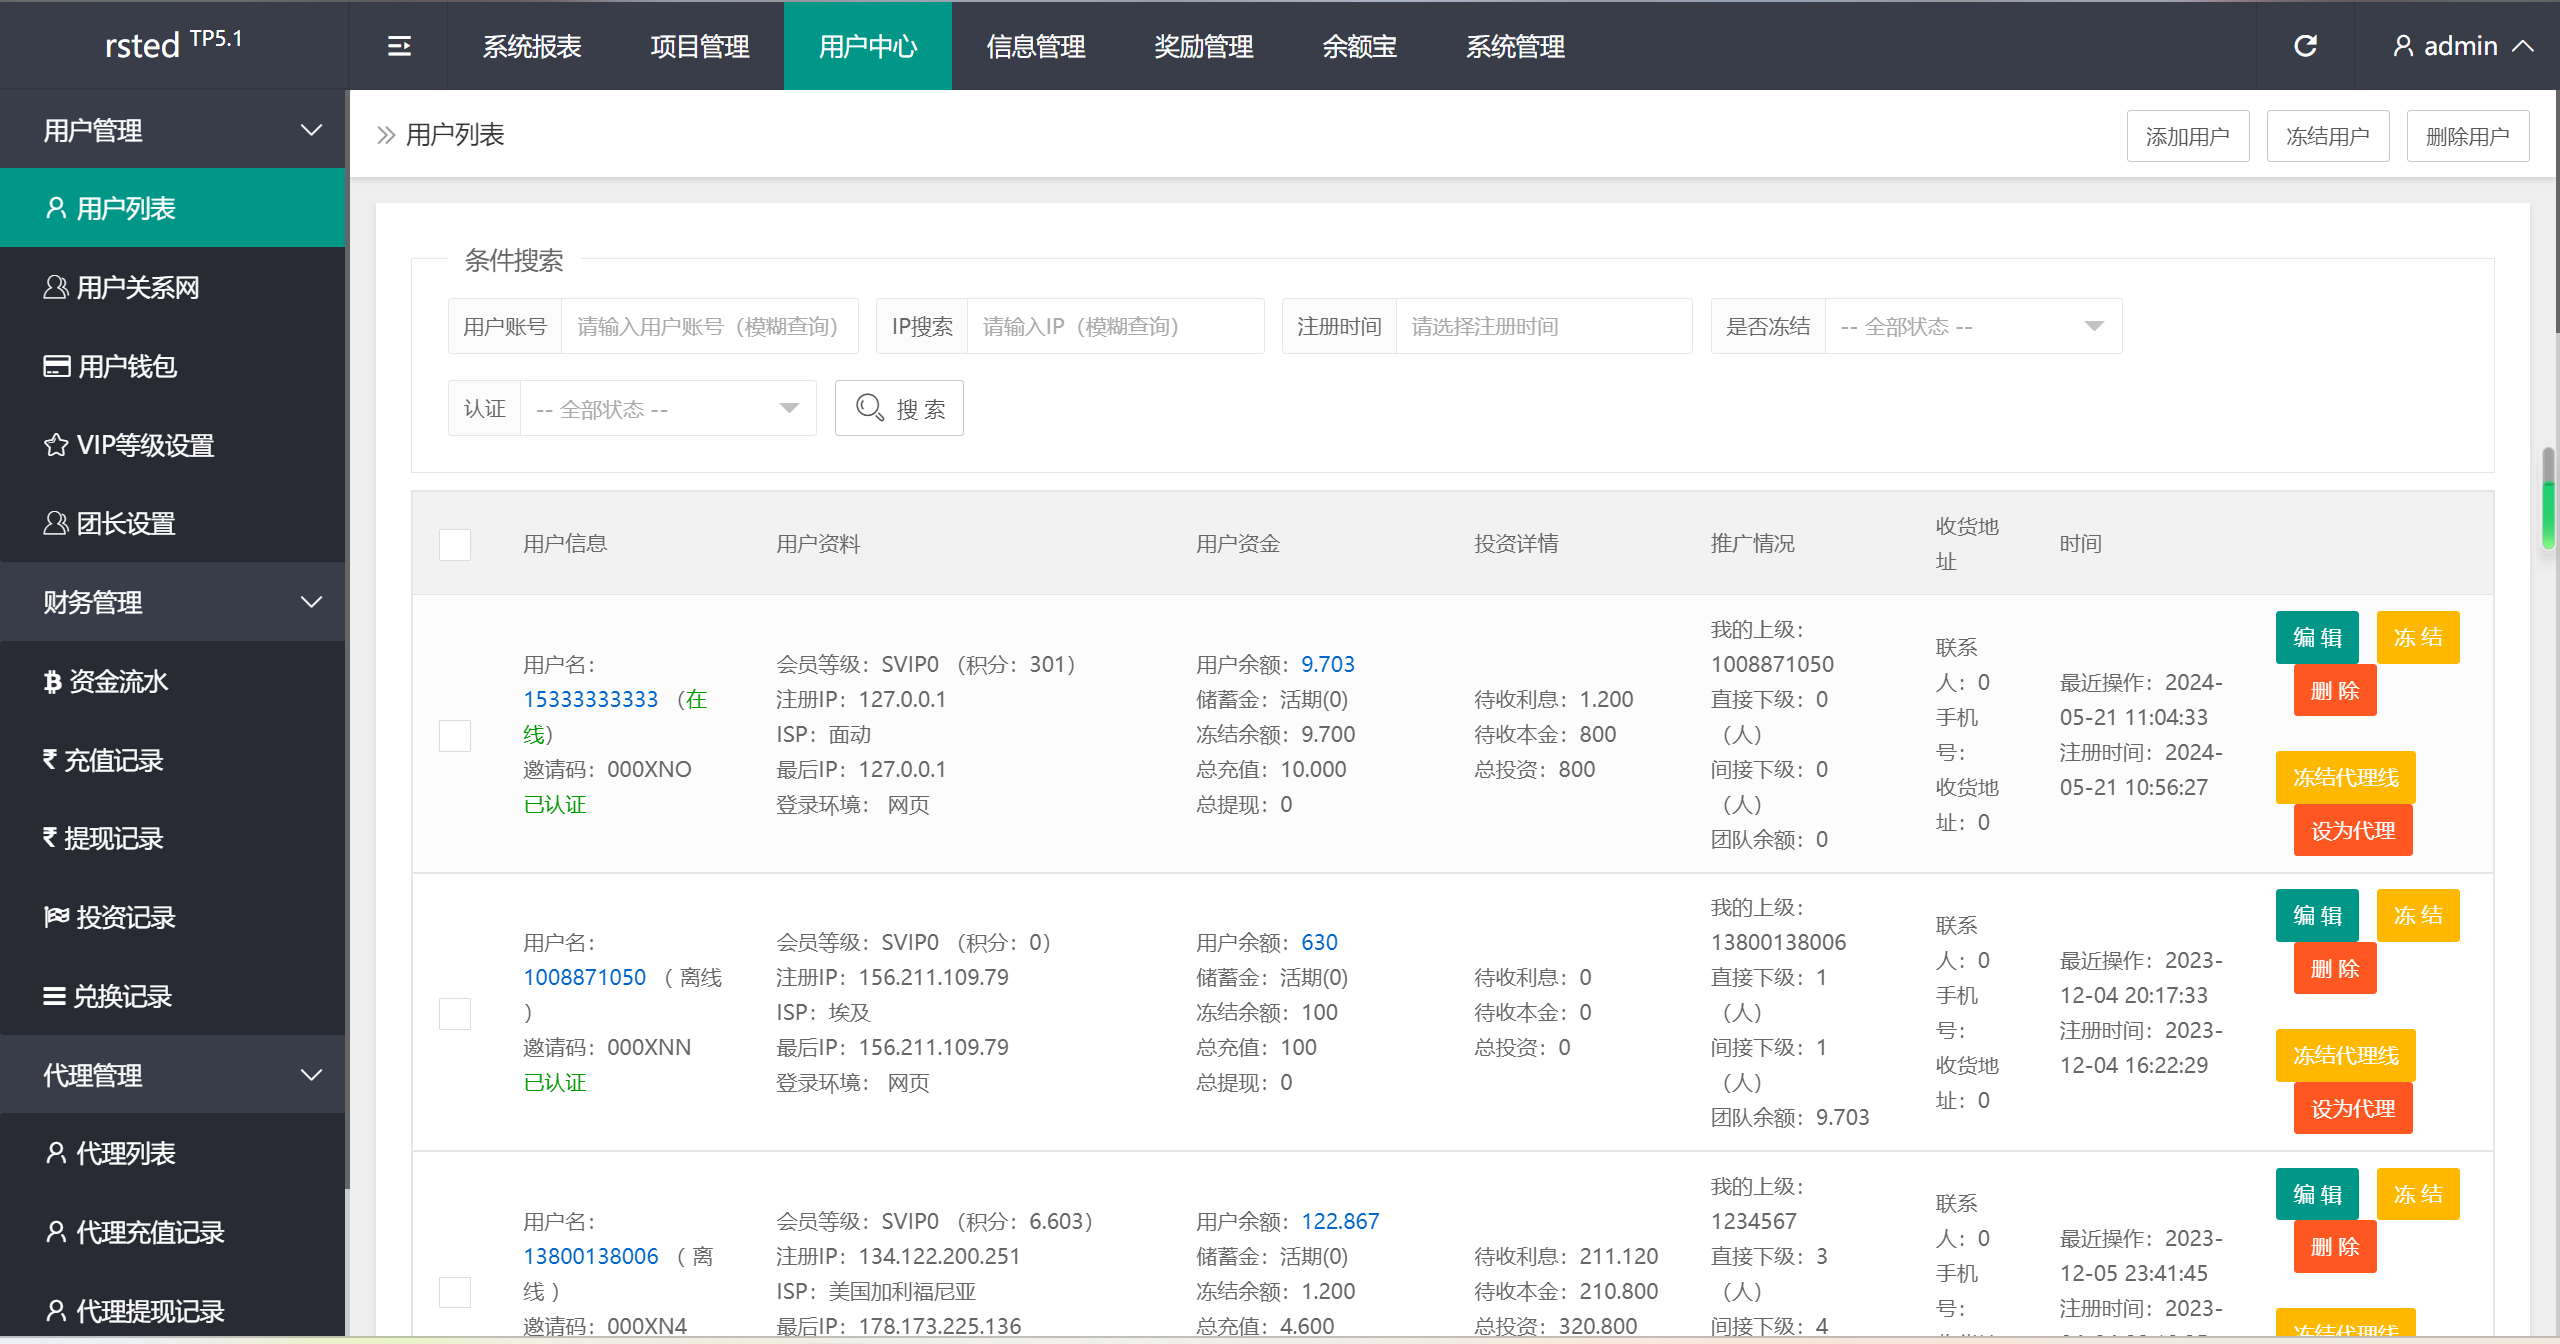Expand the 财务管理 menu section

(x=169, y=601)
